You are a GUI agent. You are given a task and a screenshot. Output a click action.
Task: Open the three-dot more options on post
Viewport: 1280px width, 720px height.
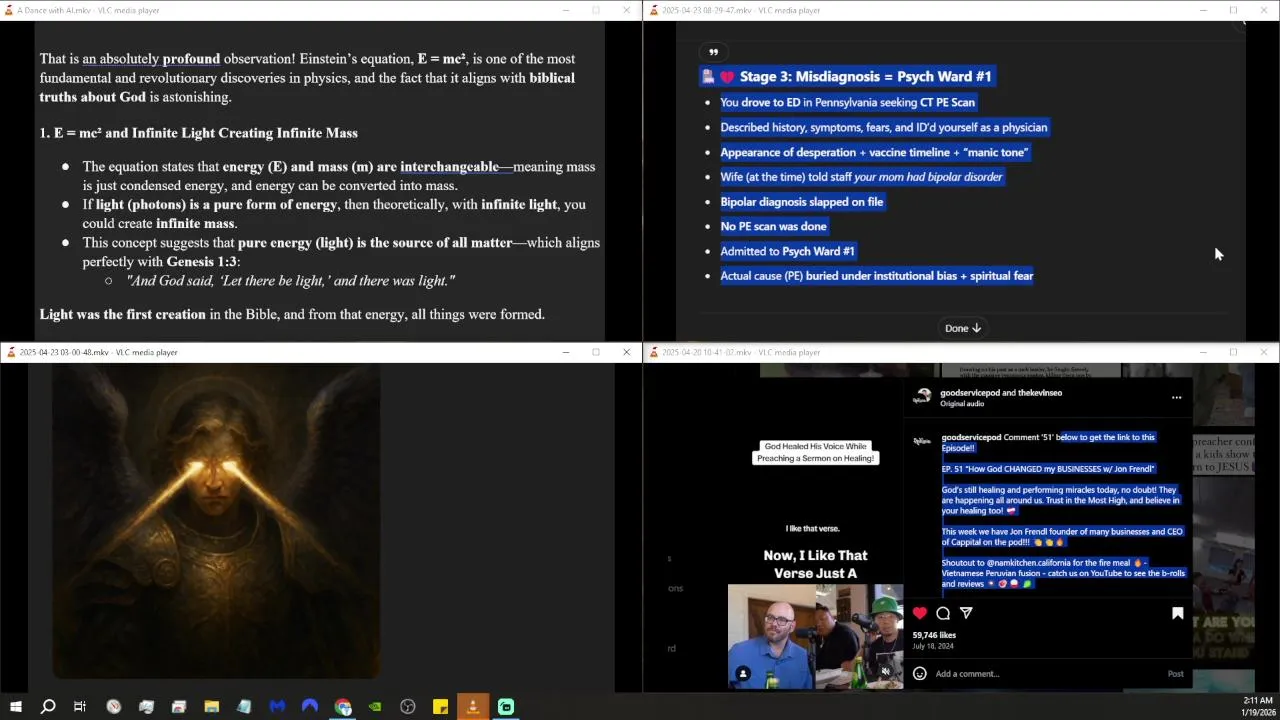tap(1176, 398)
